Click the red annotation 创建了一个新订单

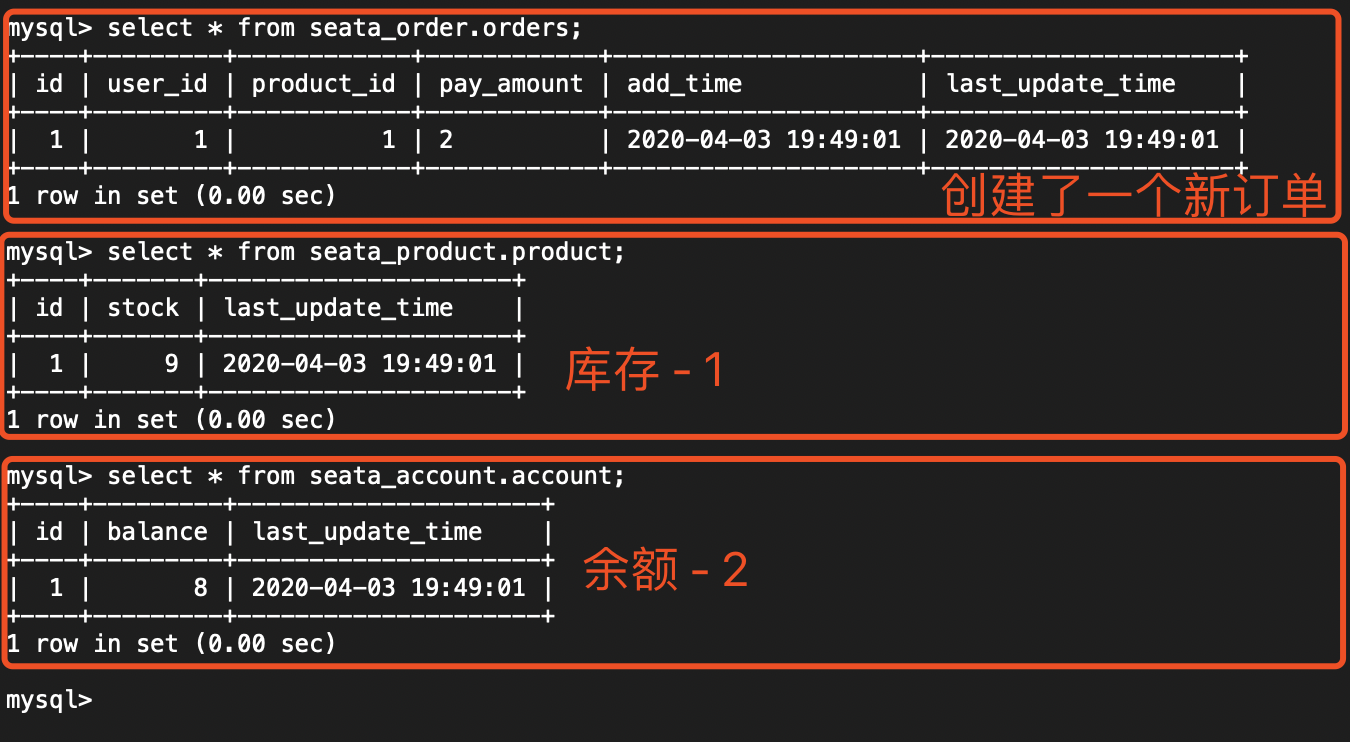[1133, 196]
